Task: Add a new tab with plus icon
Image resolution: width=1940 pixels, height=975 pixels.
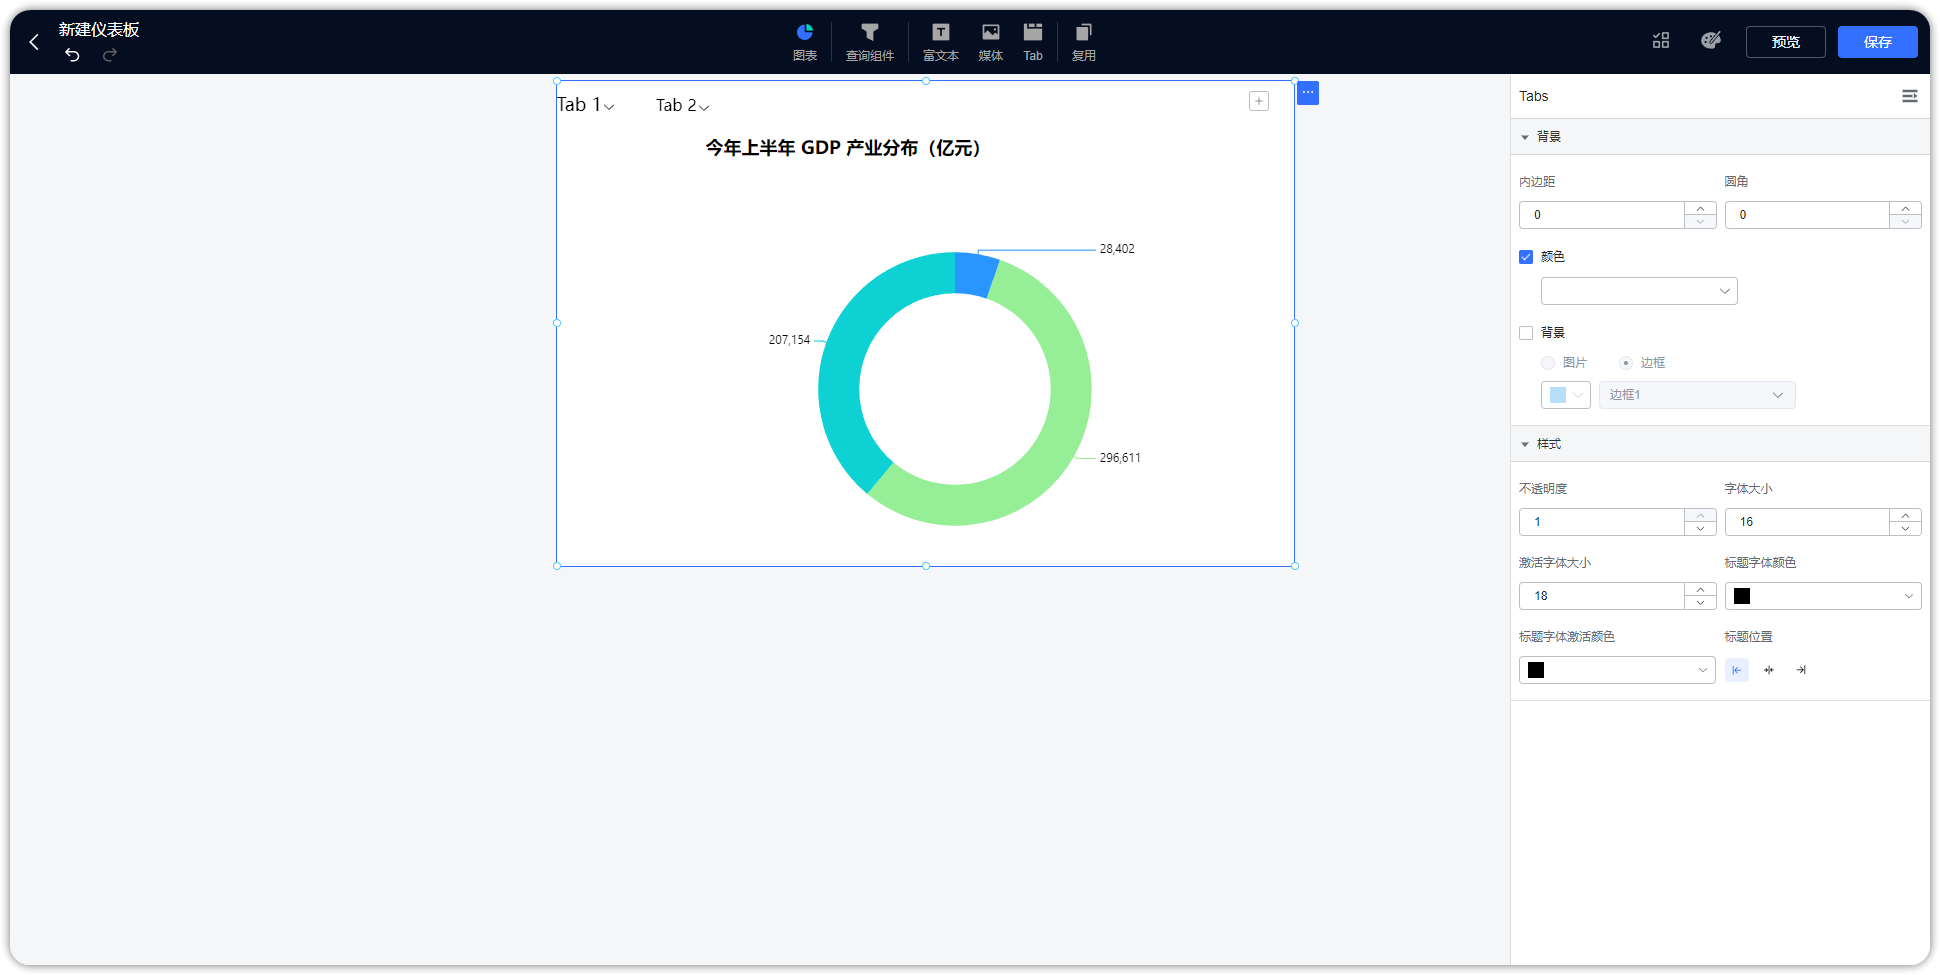Action: coord(1259,101)
